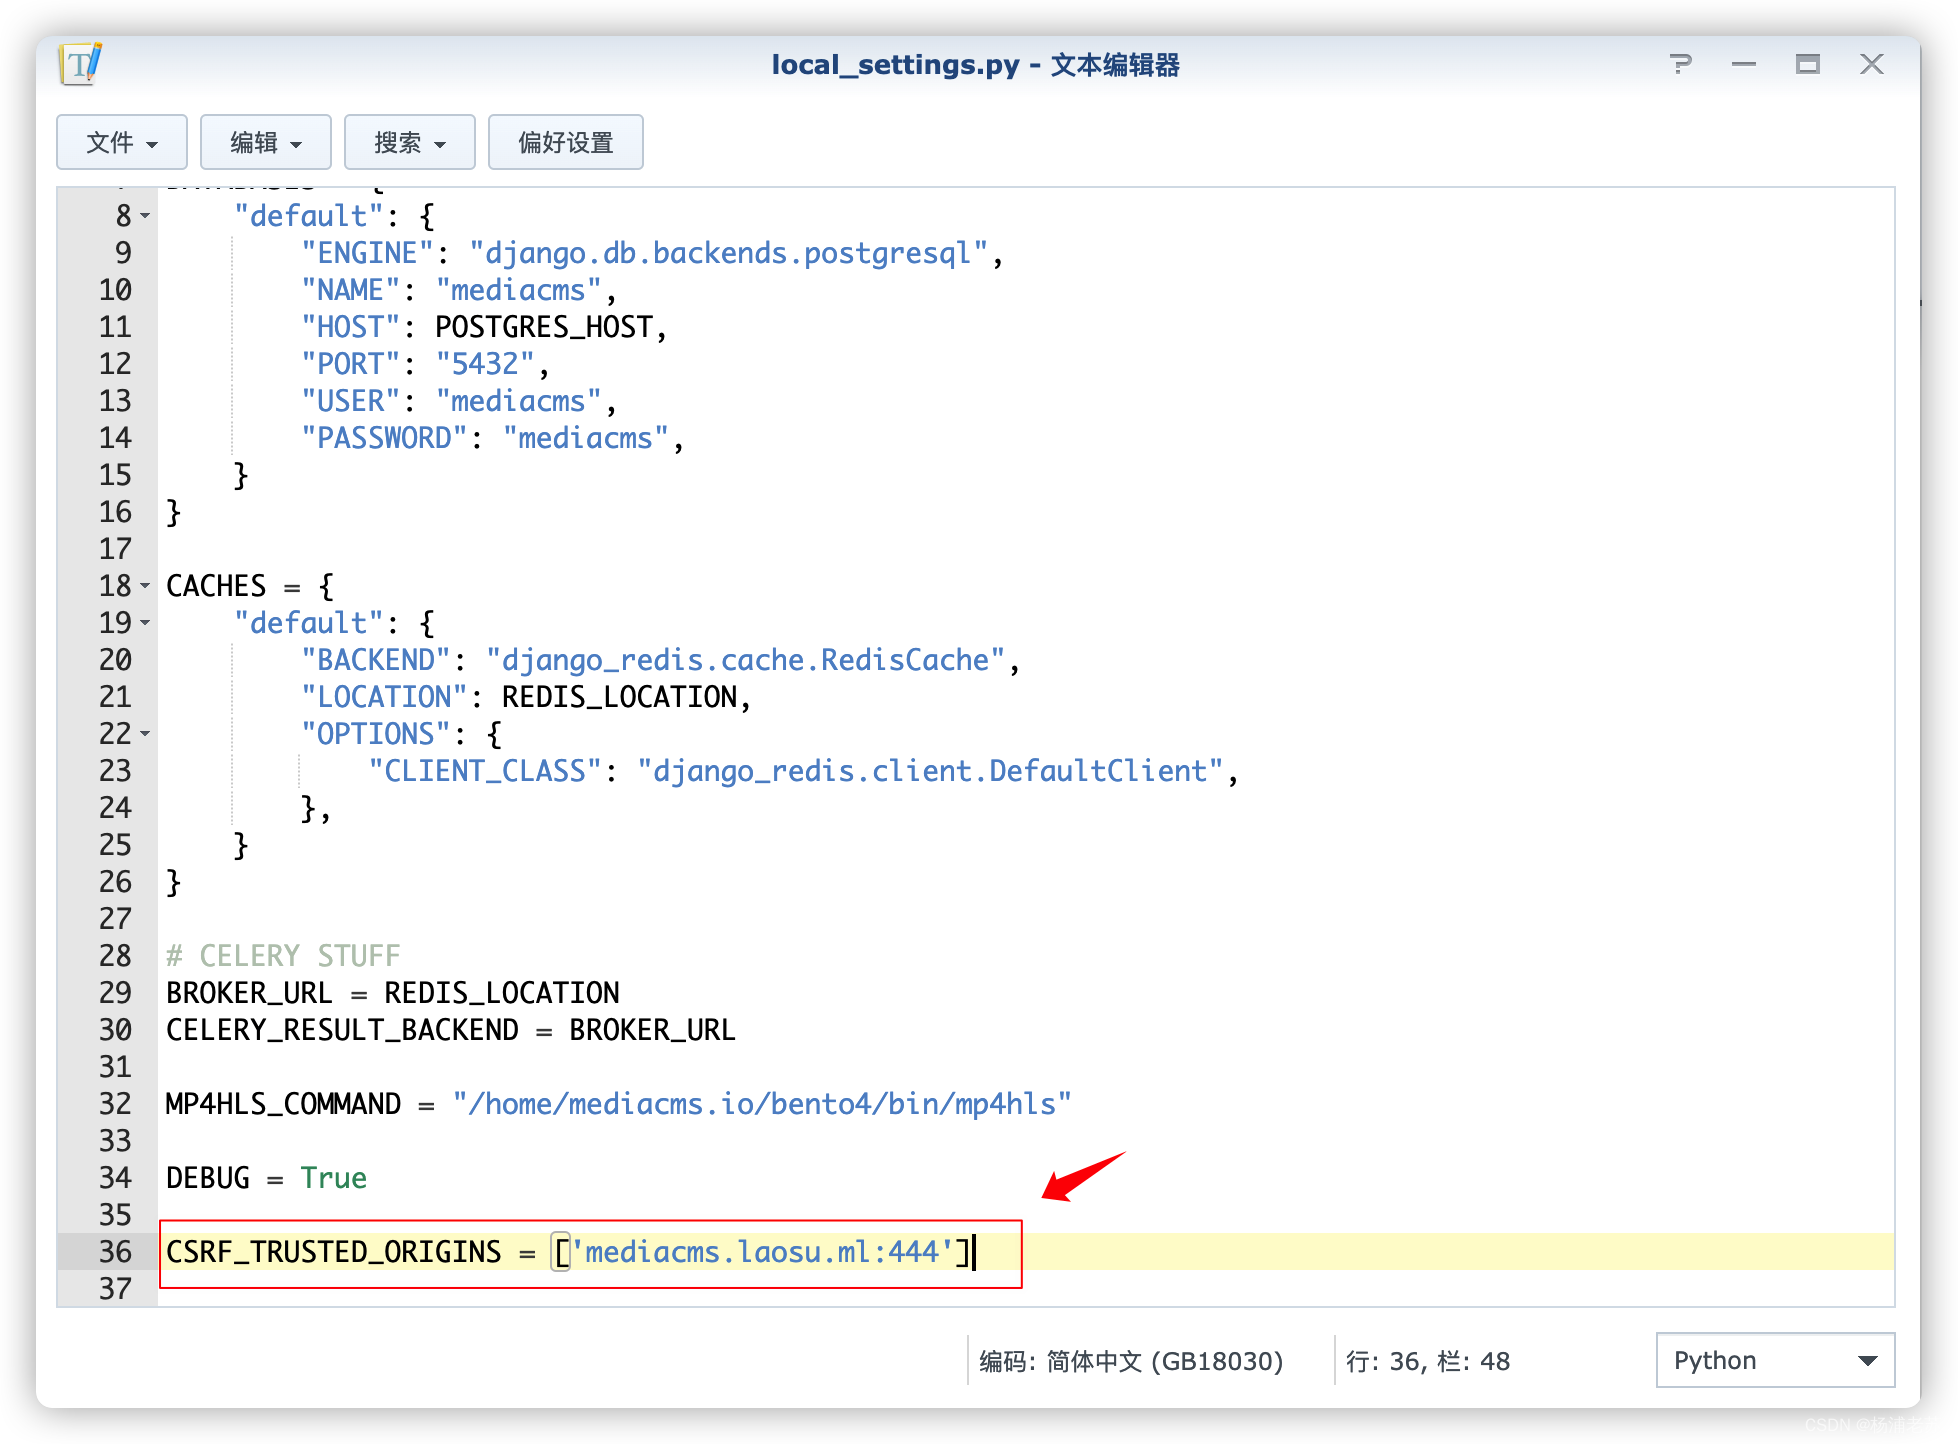Image resolution: width=1958 pixels, height=1444 pixels.
Task: Click "django_redis.cache.RedisCache" string
Action: point(745,660)
